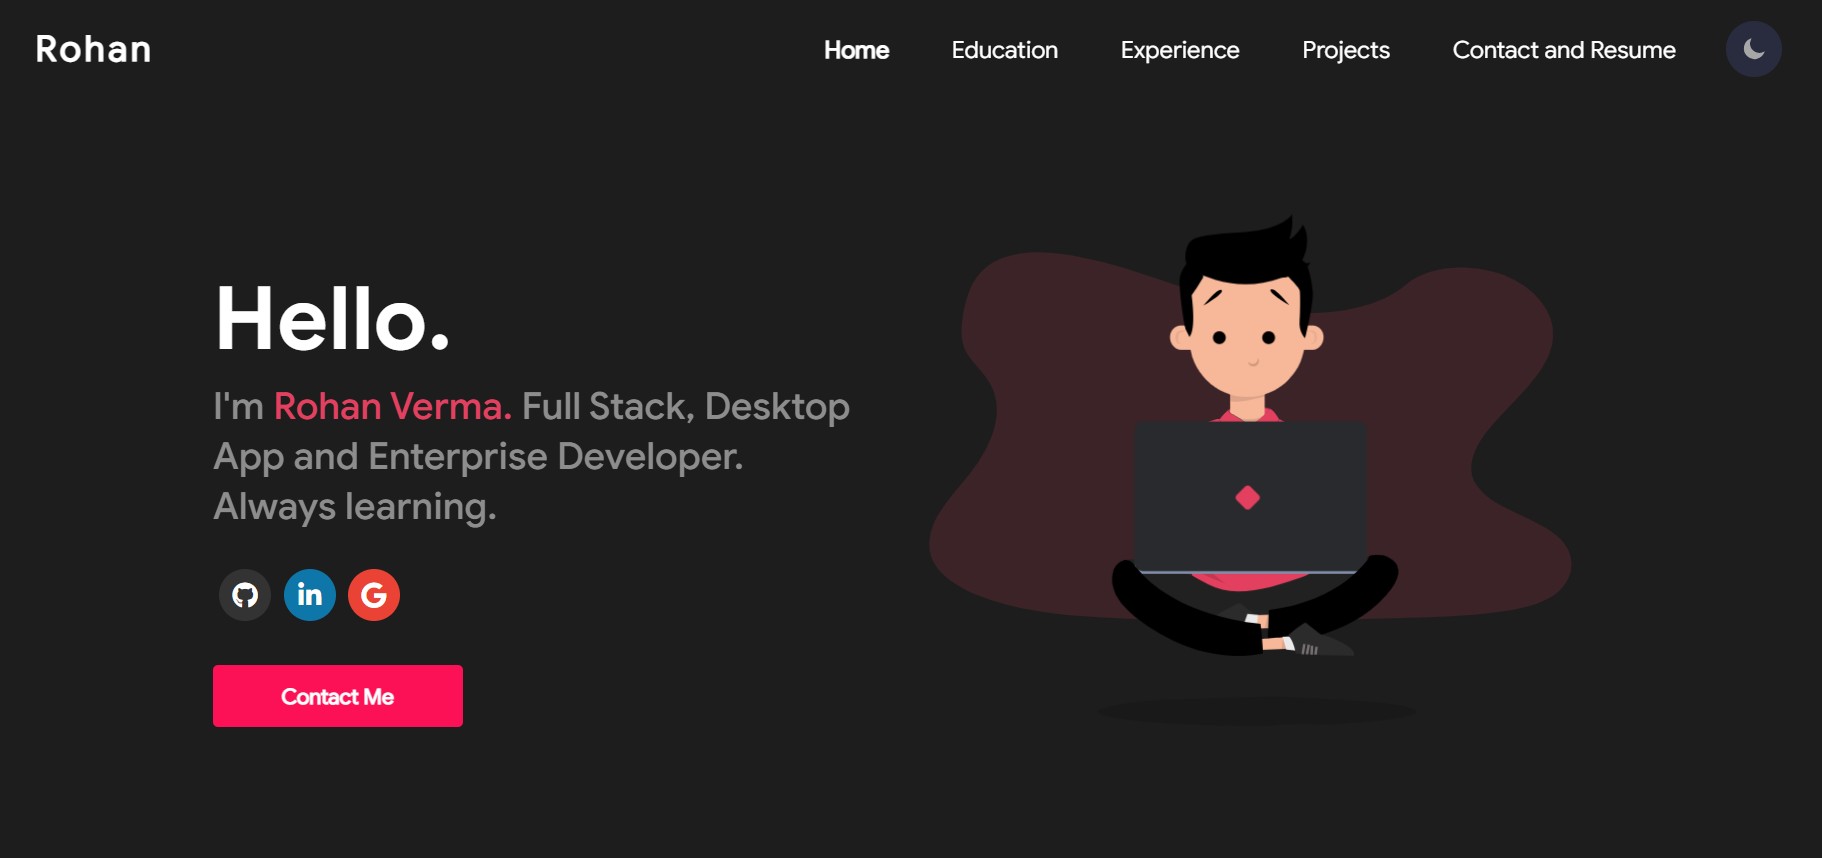Open the LinkedIn profile icon
Screen dimensions: 1822x858
[310, 595]
